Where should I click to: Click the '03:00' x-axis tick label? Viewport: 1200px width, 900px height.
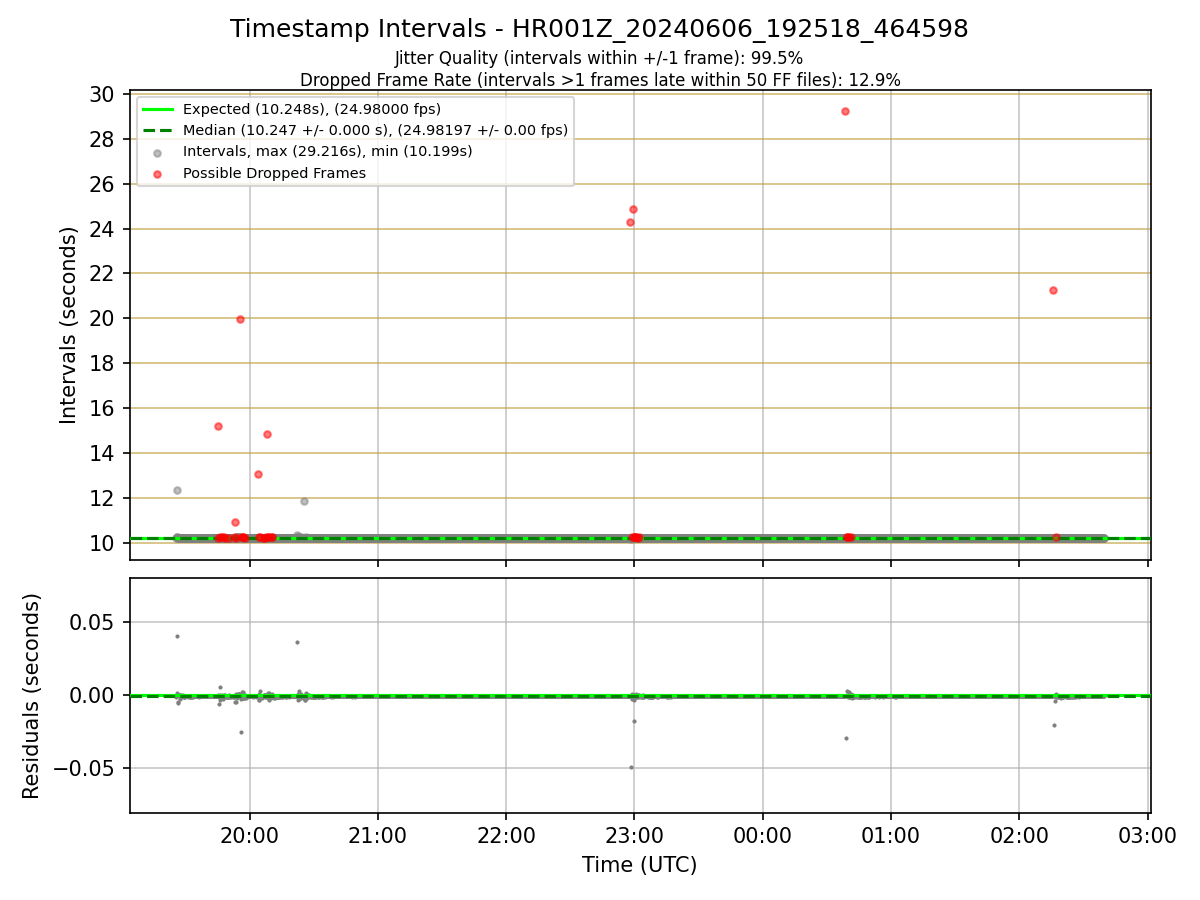(1147, 837)
